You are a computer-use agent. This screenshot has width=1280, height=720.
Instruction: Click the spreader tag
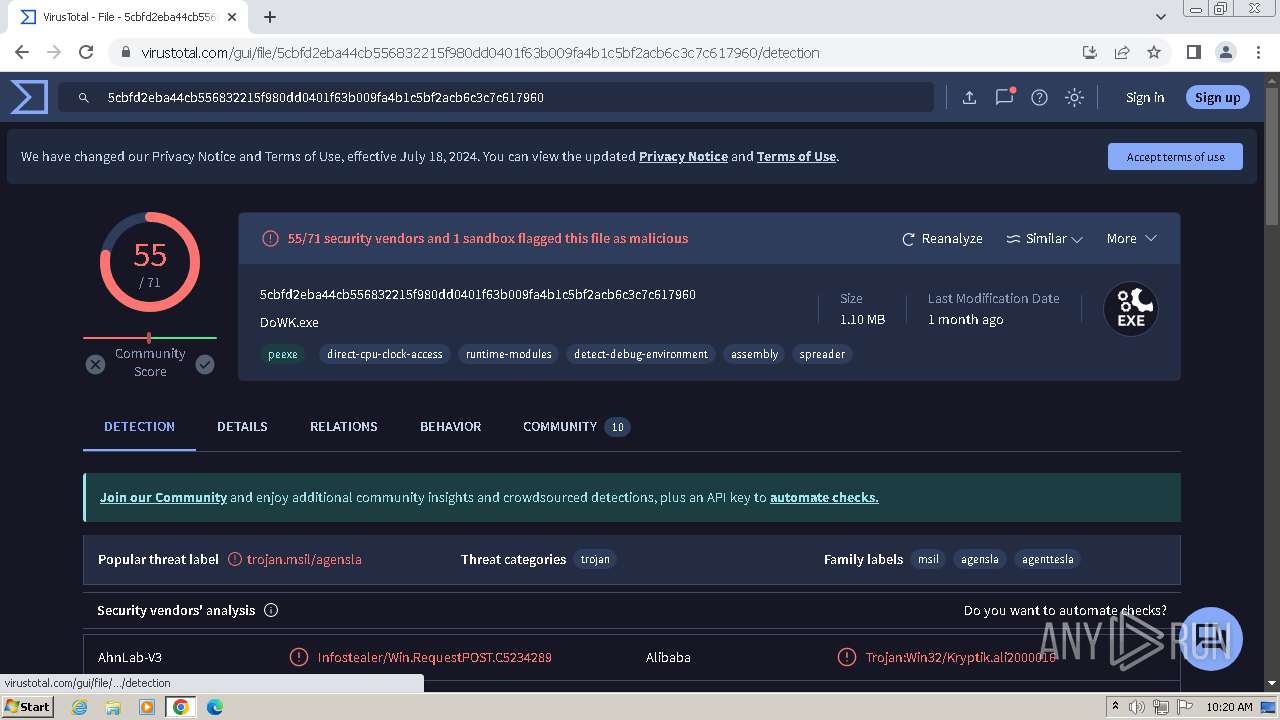pos(822,354)
